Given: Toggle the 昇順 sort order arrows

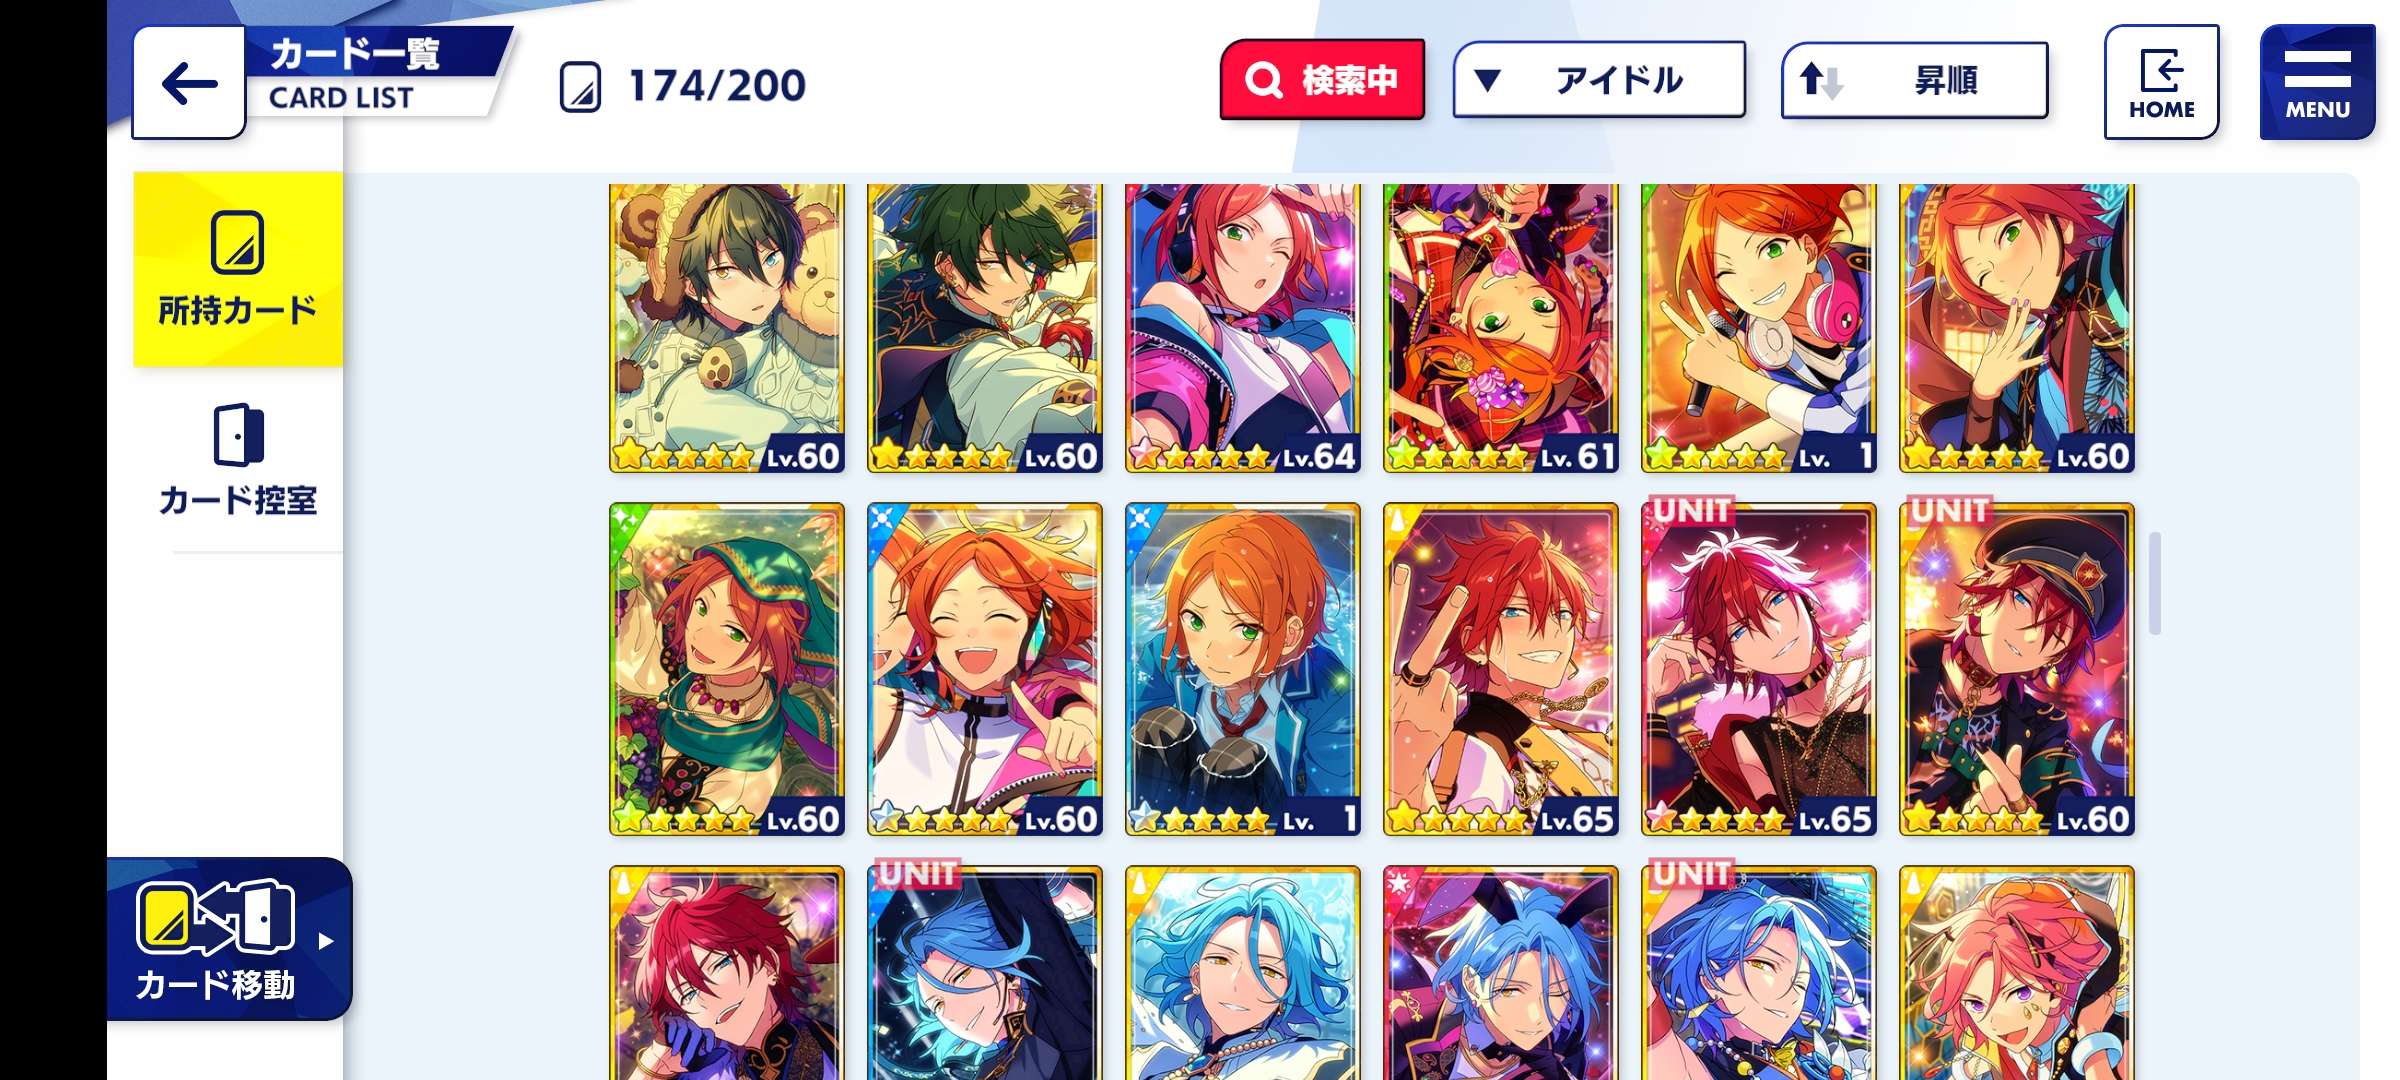Looking at the screenshot, I should click(x=1821, y=80).
